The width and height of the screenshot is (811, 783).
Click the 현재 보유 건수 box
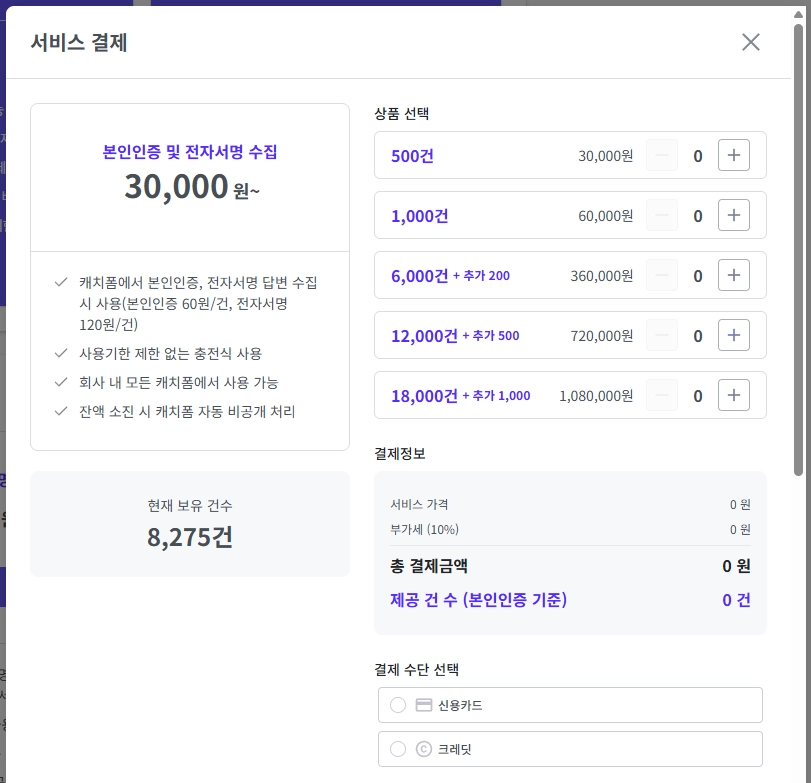coord(190,524)
